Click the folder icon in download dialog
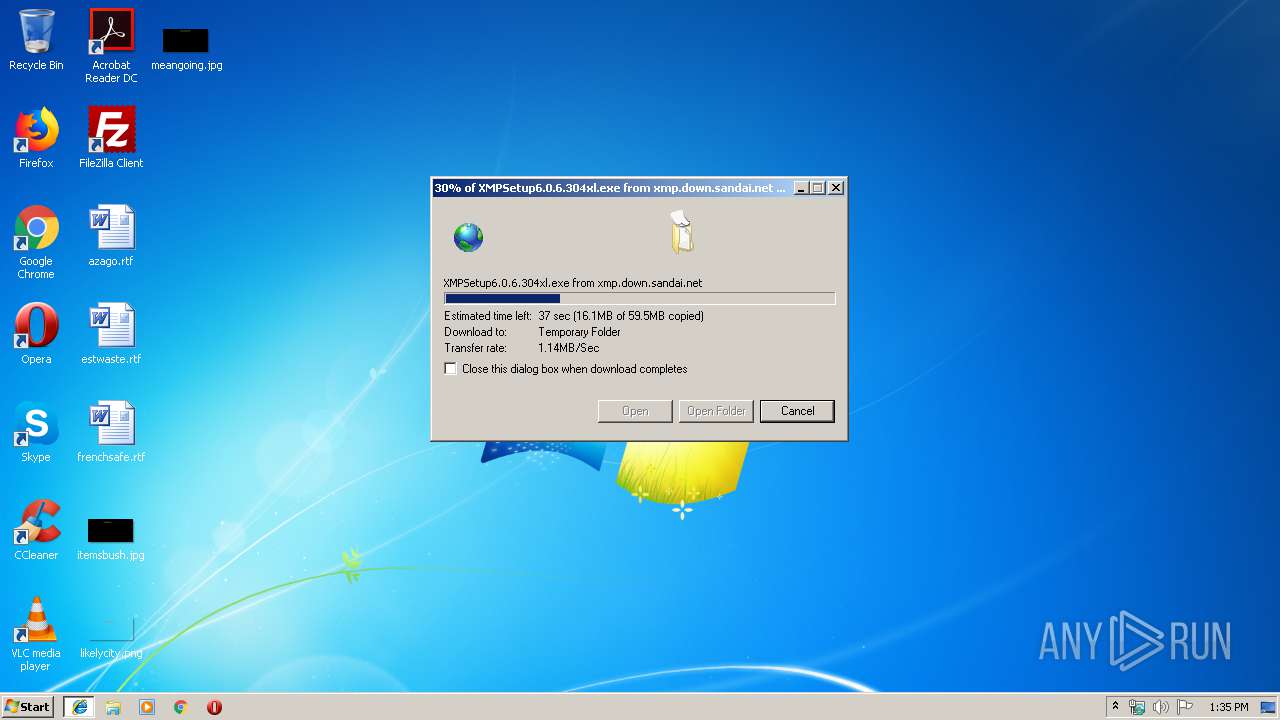The width and height of the screenshot is (1280, 720). [681, 232]
